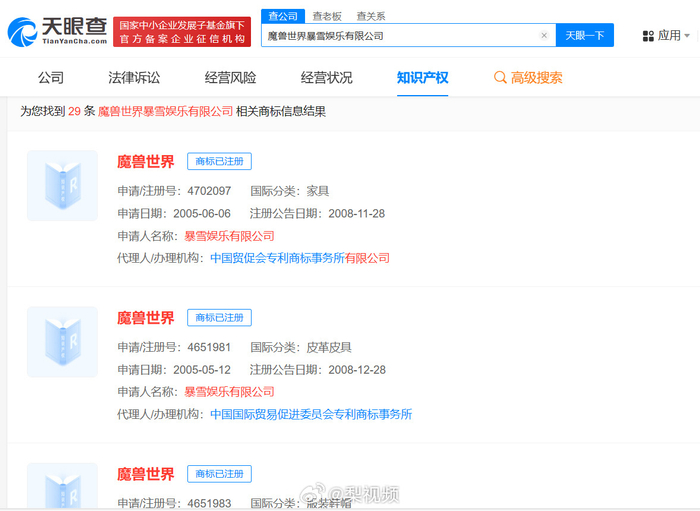The image size is (700, 511).
Task: Click the result count 29
Action: (74, 111)
